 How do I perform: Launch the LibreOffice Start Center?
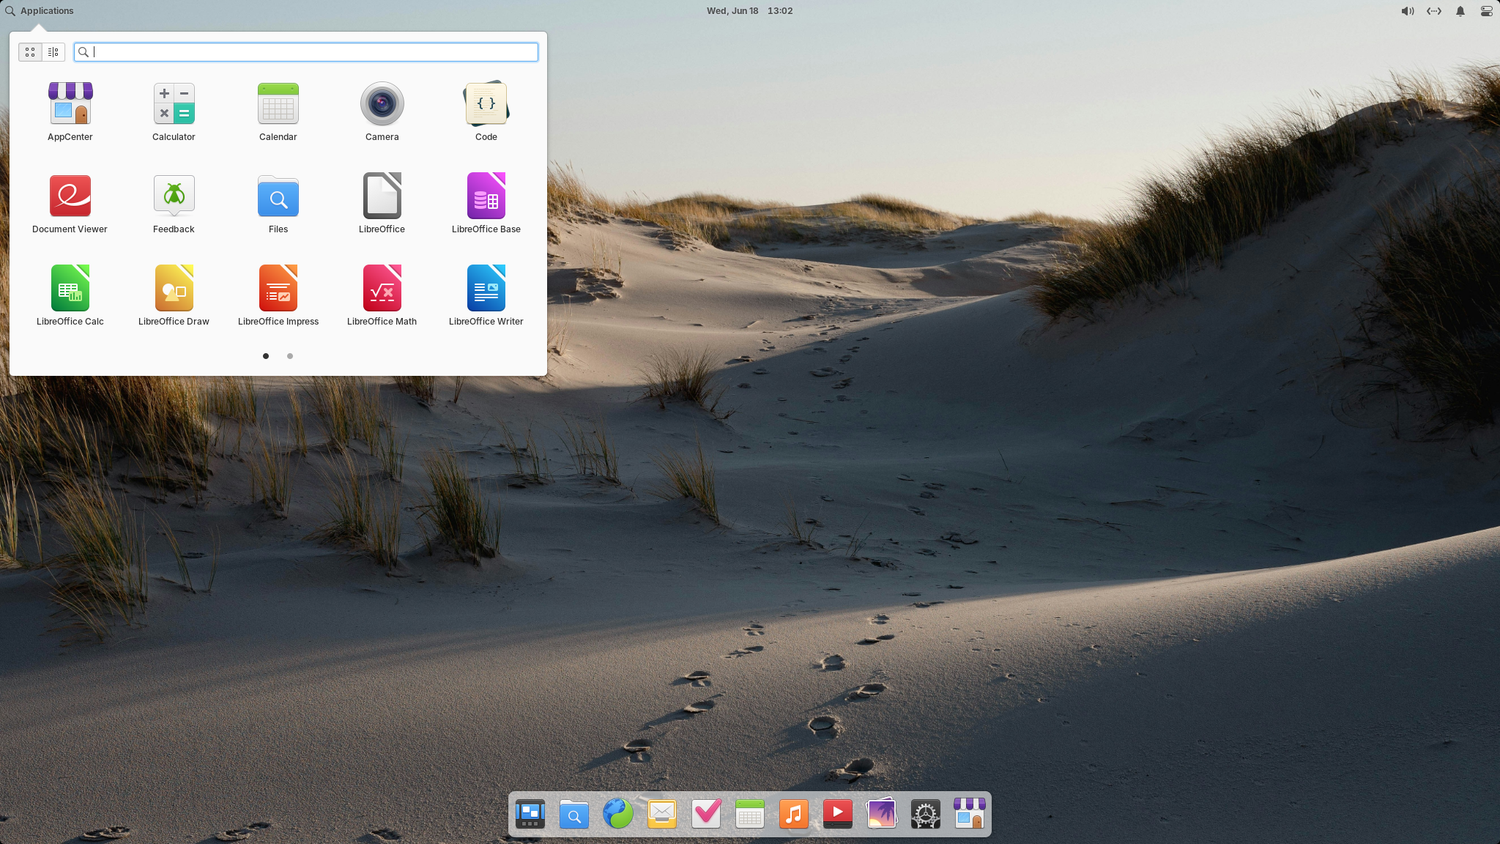coord(382,204)
